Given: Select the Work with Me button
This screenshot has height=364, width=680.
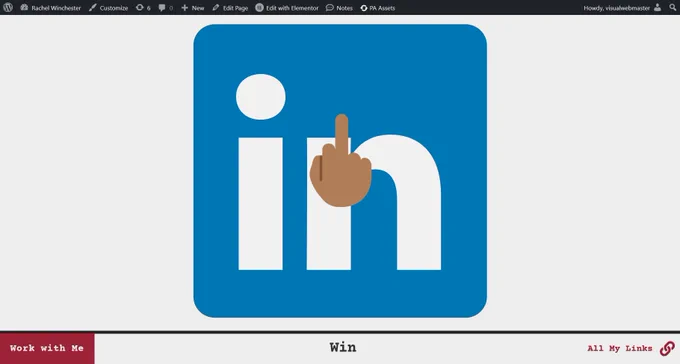Looking at the screenshot, I should click(x=47, y=348).
